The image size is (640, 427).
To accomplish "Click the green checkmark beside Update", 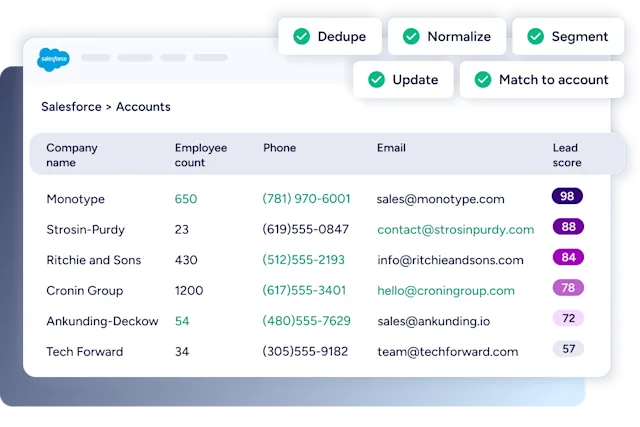I will [x=376, y=80].
